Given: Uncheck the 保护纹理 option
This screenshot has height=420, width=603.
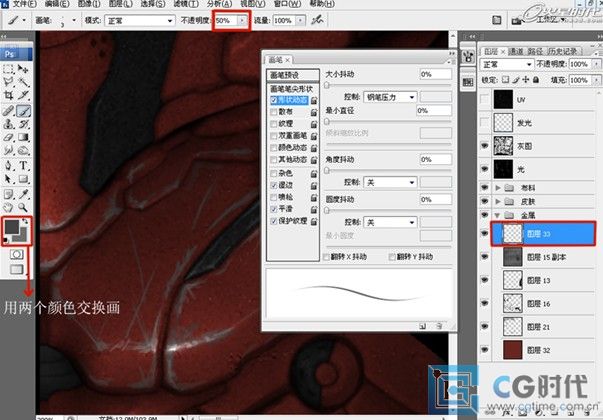Looking at the screenshot, I should coord(274,221).
